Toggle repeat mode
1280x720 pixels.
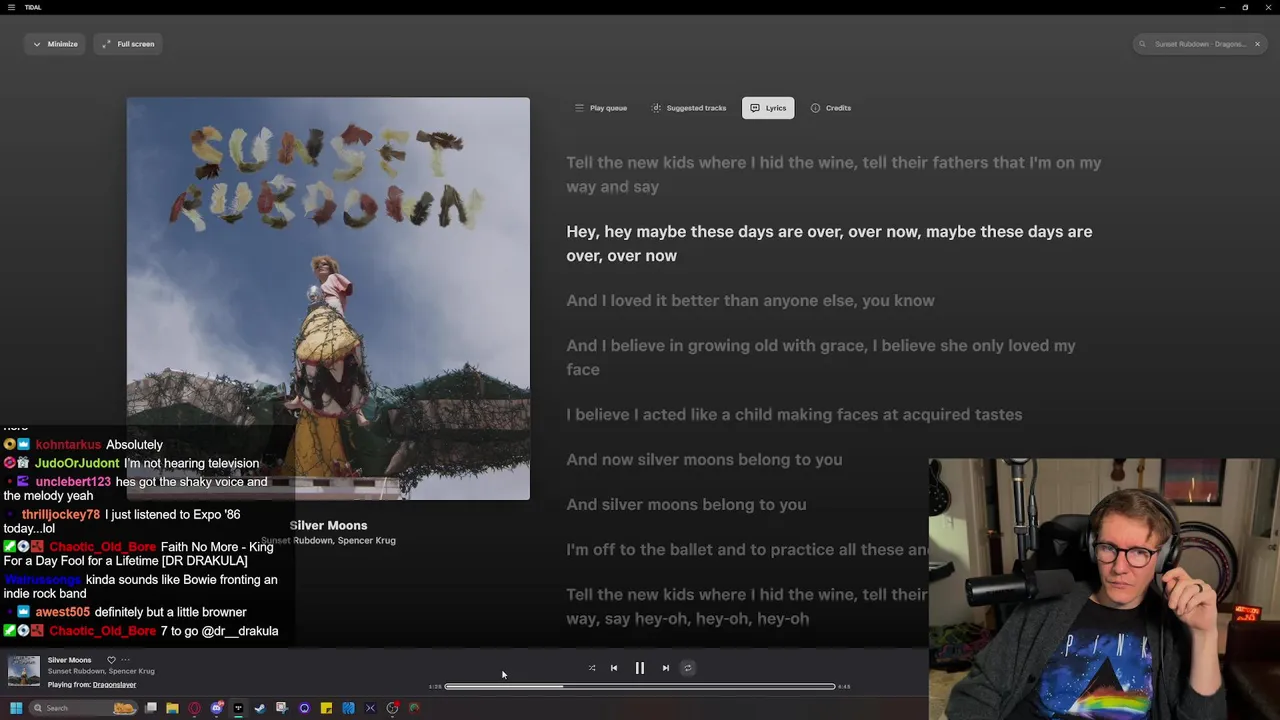pos(687,668)
